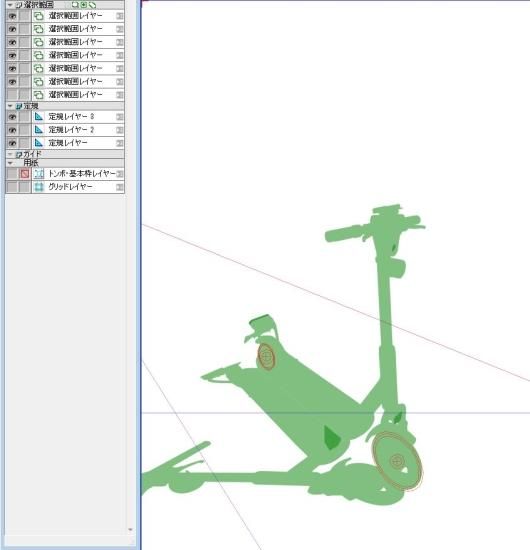Collapse the 選択範囲 layer group
Screen dimensions: 530x550
point(10,5)
